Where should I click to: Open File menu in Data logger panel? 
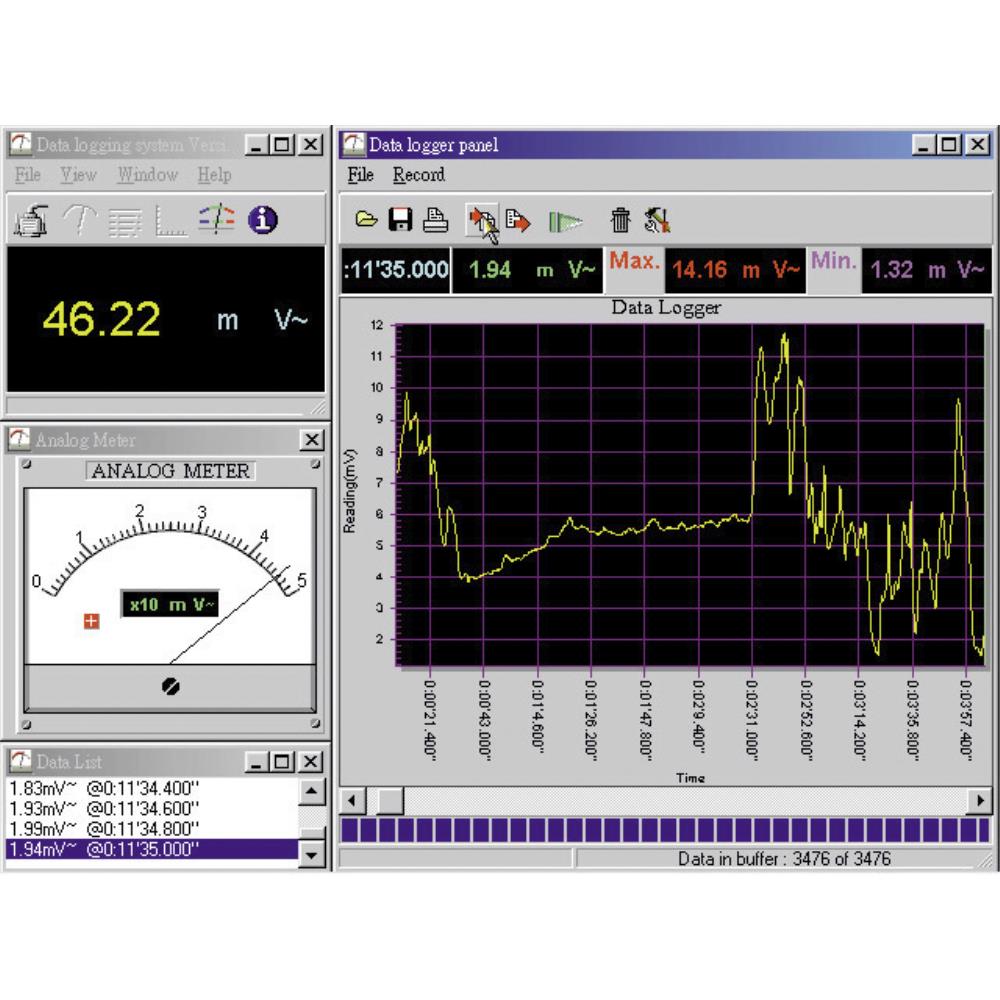pos(360,175)
